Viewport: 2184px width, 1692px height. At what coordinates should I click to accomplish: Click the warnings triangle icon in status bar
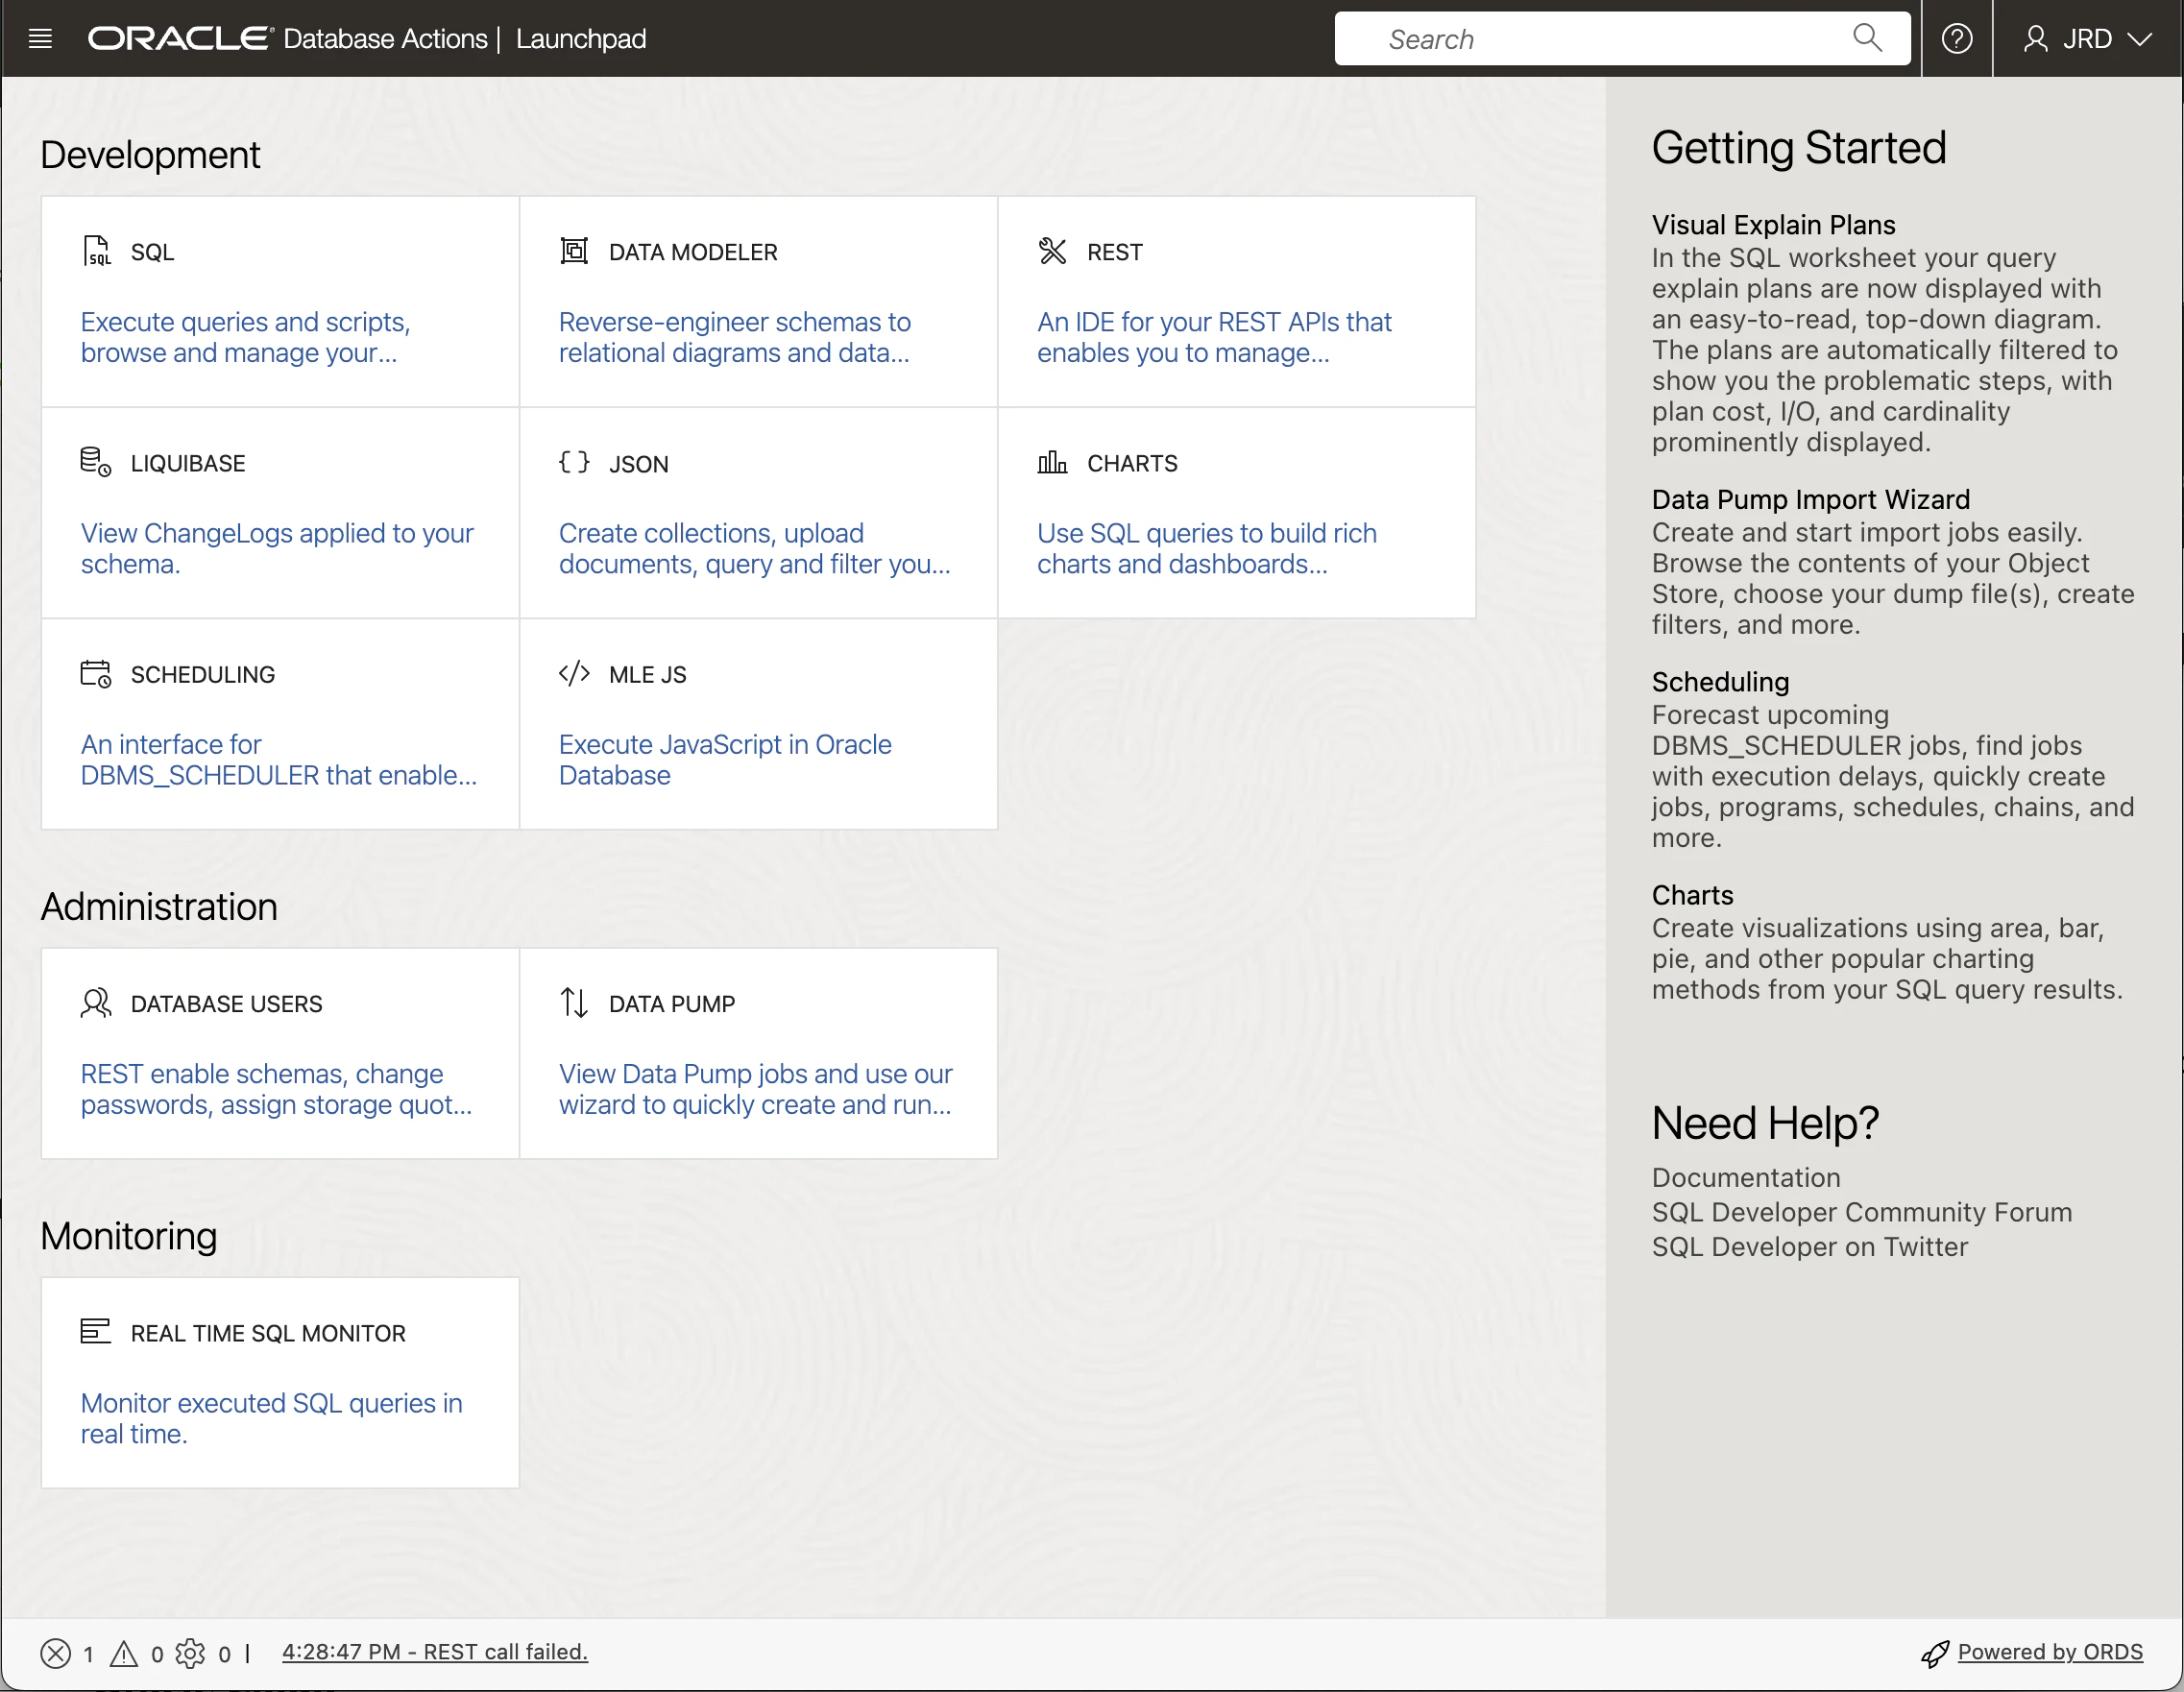124,1653
